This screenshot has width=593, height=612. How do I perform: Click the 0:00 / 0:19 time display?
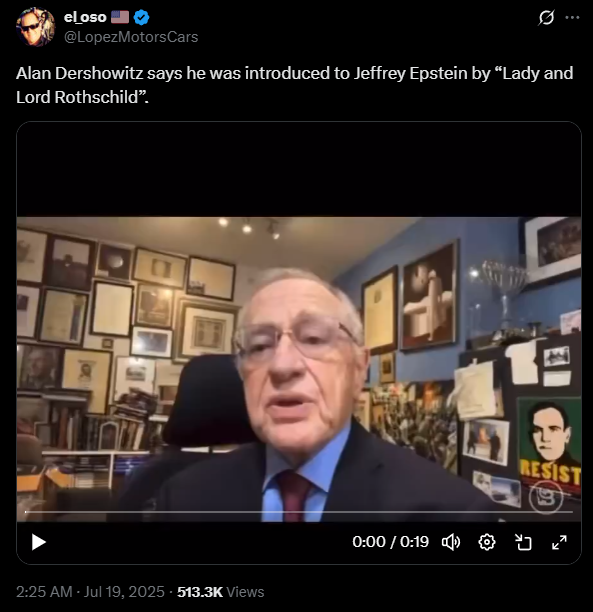click(x=390, y=542)
